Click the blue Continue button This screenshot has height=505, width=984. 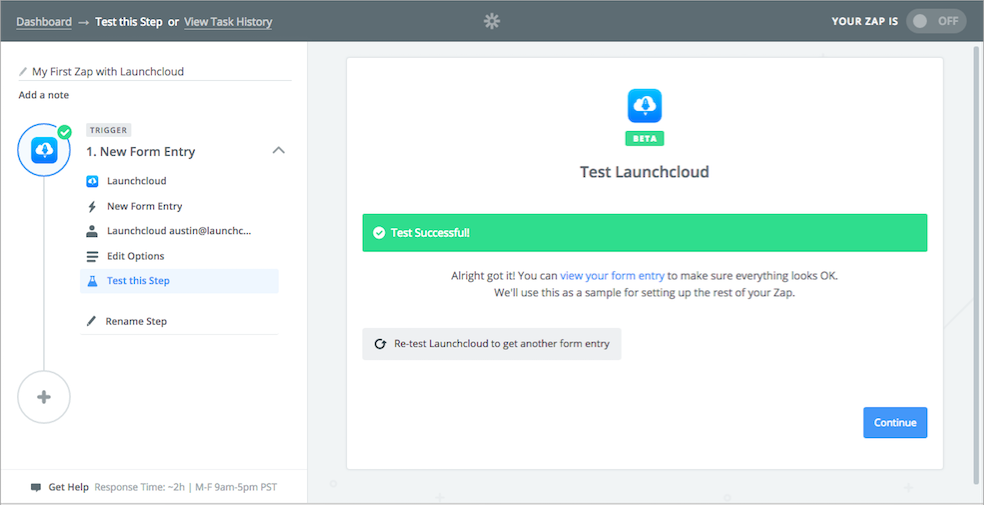[895, 423]
